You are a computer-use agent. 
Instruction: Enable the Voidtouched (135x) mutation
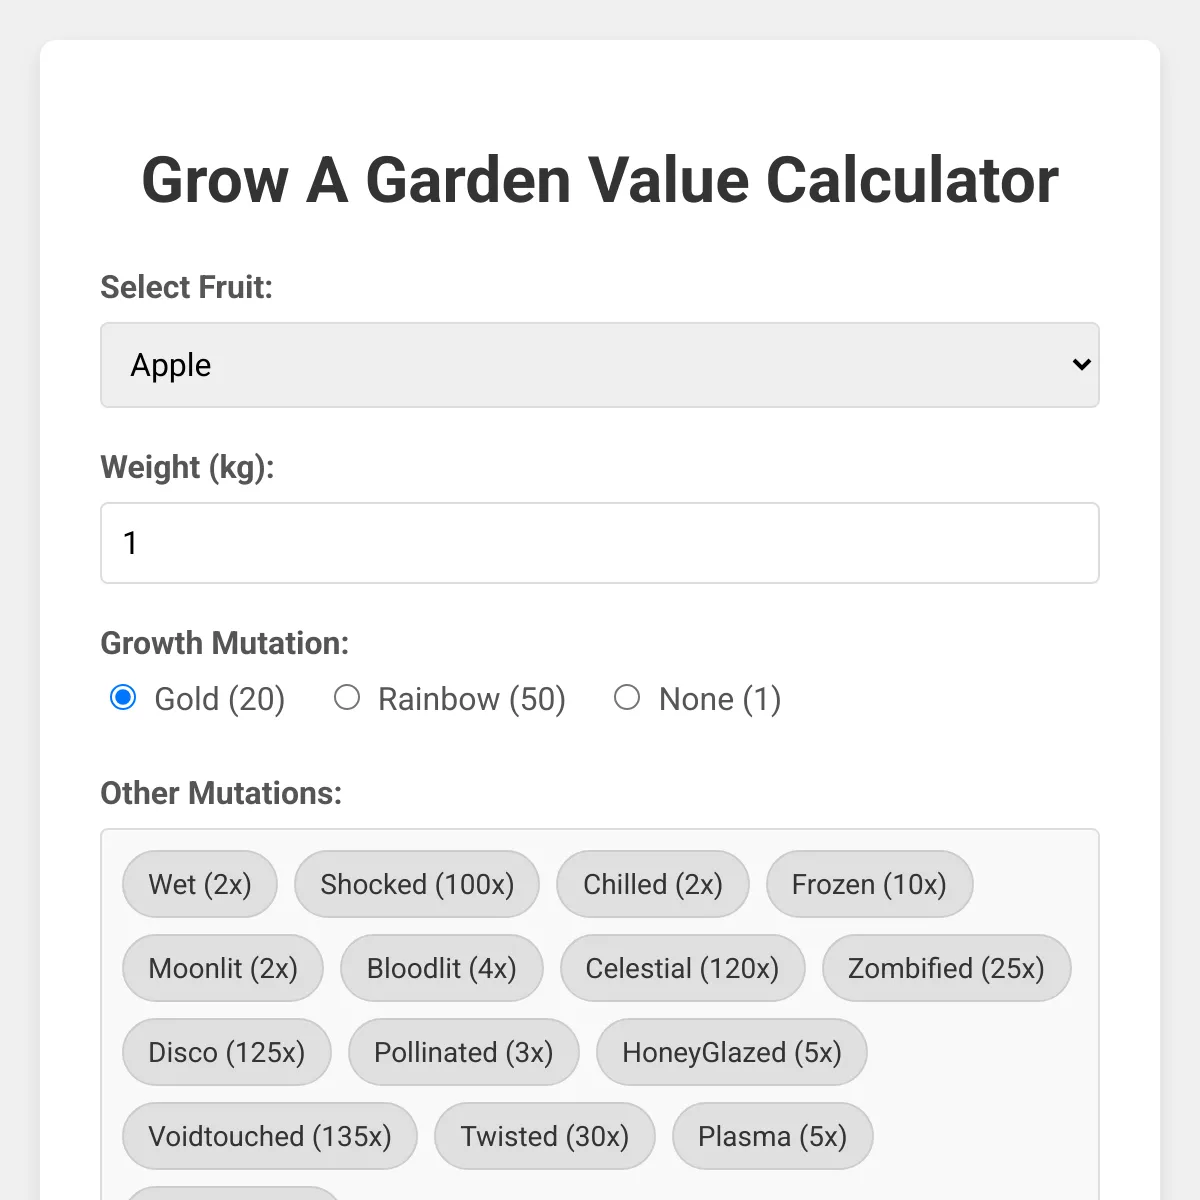pyautogui.click(x=270, y=1136)
